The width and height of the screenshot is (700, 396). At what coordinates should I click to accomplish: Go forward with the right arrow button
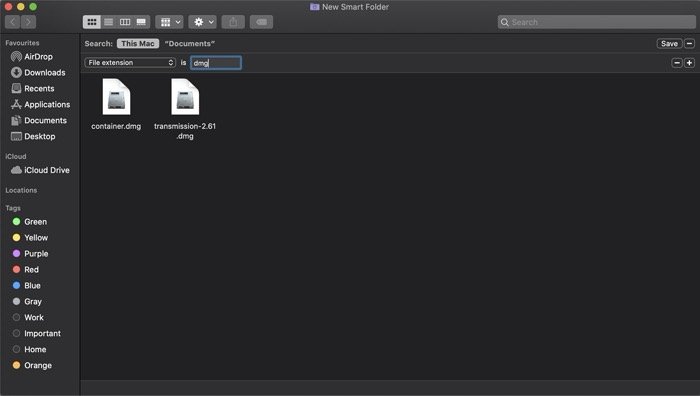(x=28, y=22)
